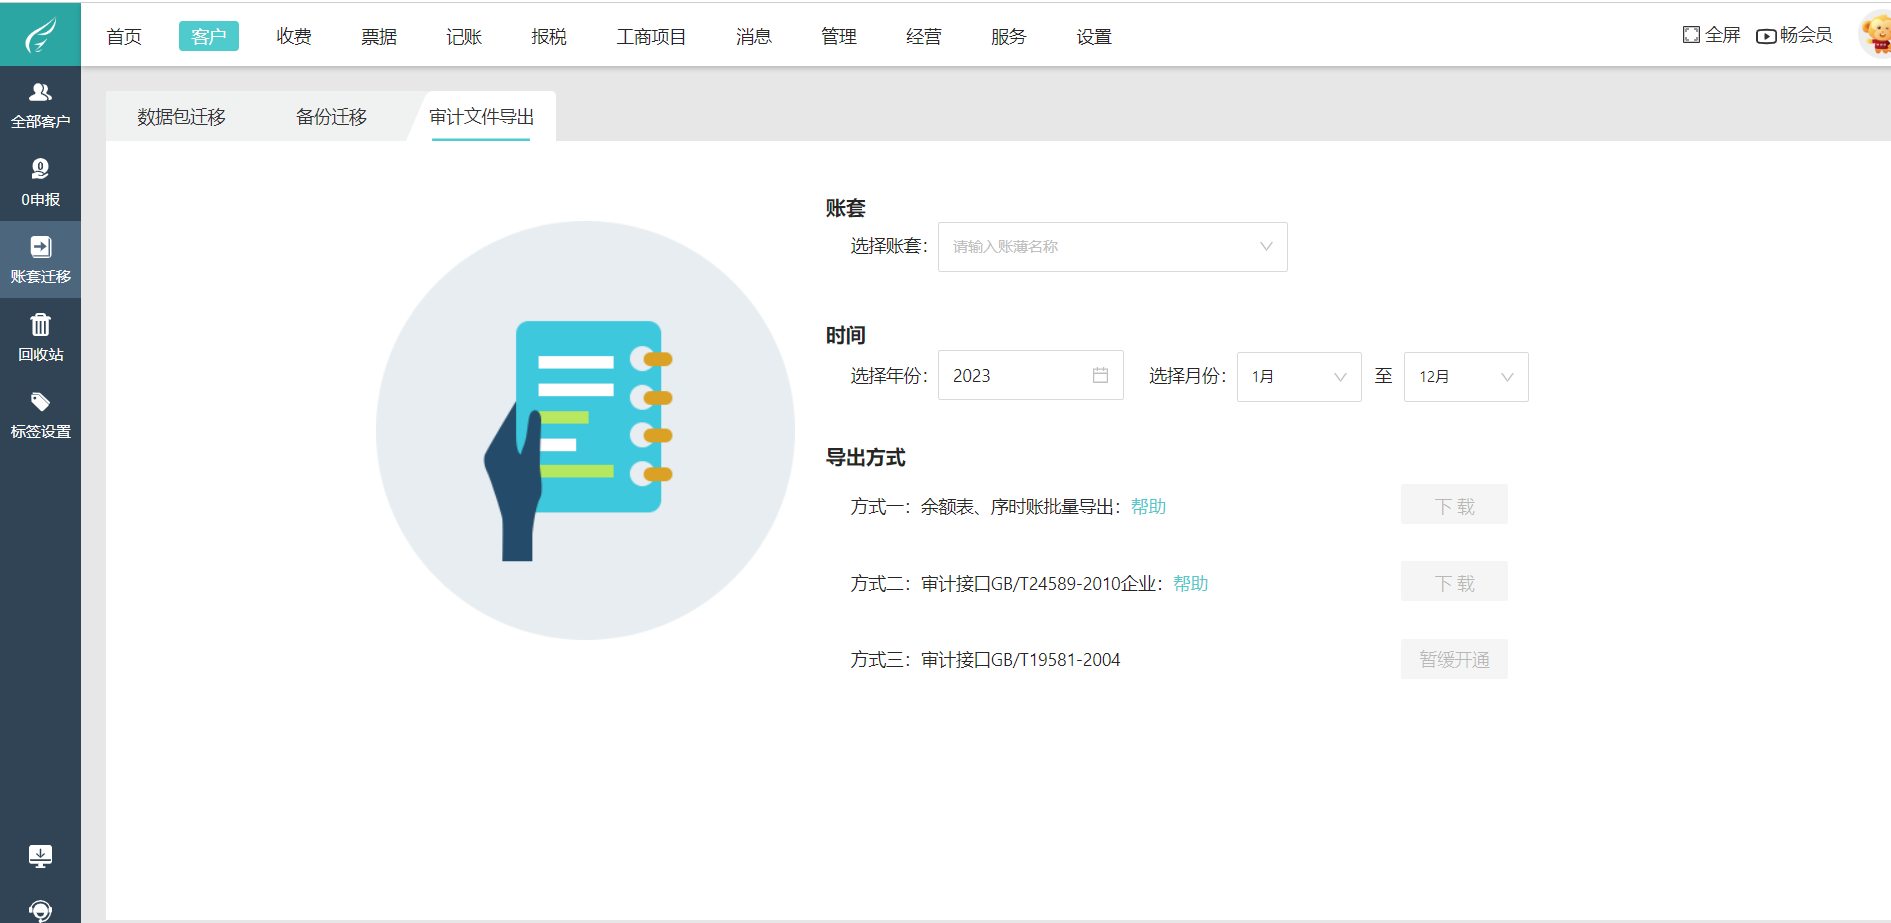Open 畅会员 via the video icon
Screen dimensions: 1891x923
pos(1765,34)
